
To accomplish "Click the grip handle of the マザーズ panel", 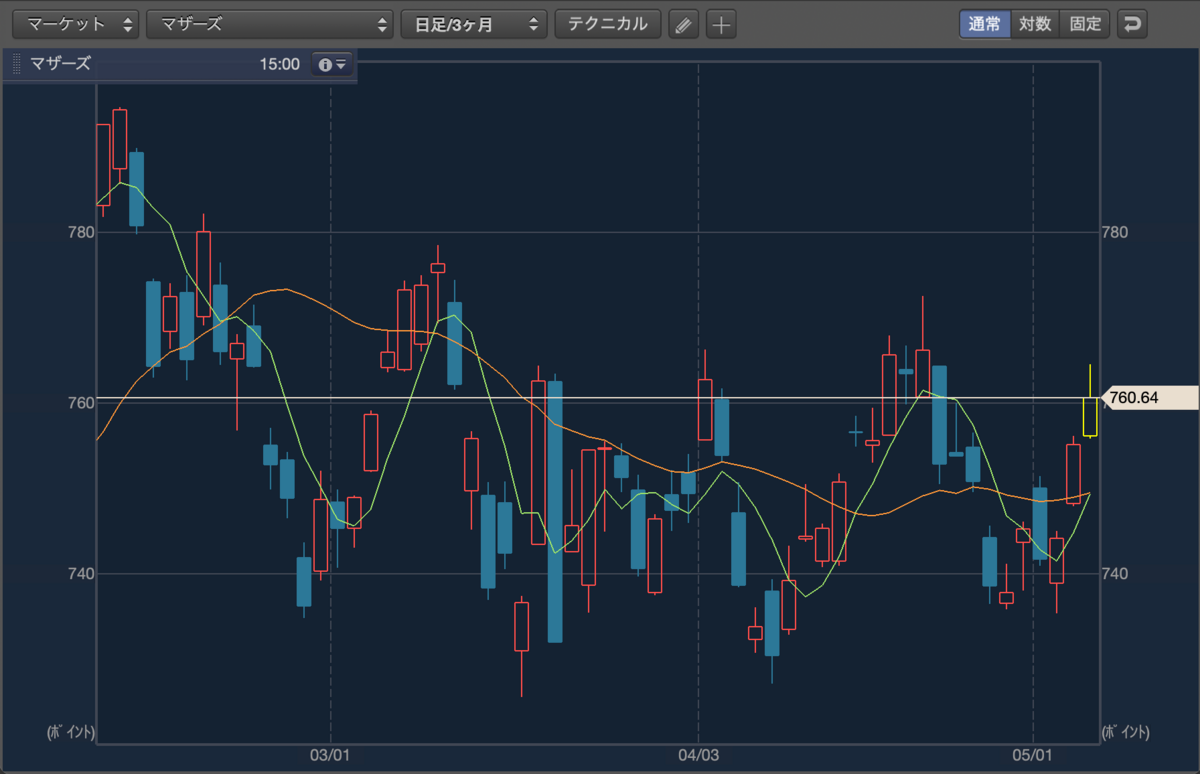I will [x=16, y=64].
